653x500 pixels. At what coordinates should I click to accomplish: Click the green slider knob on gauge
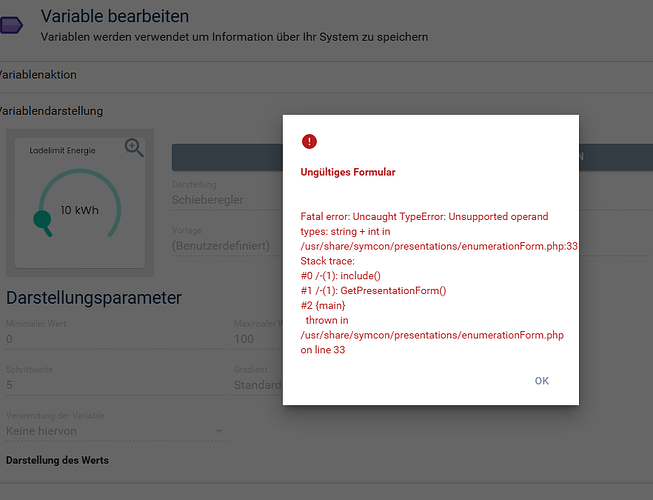42,219
